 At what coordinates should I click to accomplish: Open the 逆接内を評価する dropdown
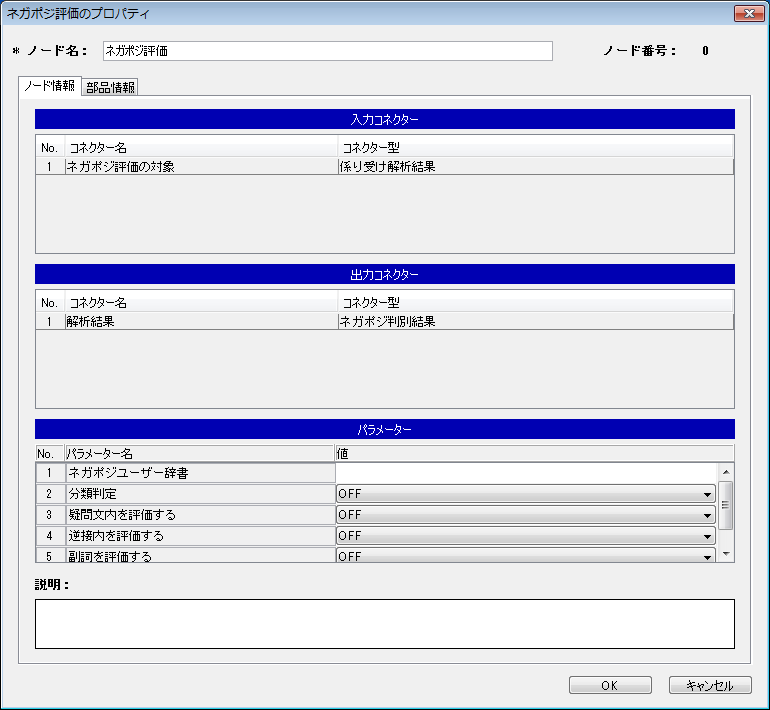coord(526,536)
